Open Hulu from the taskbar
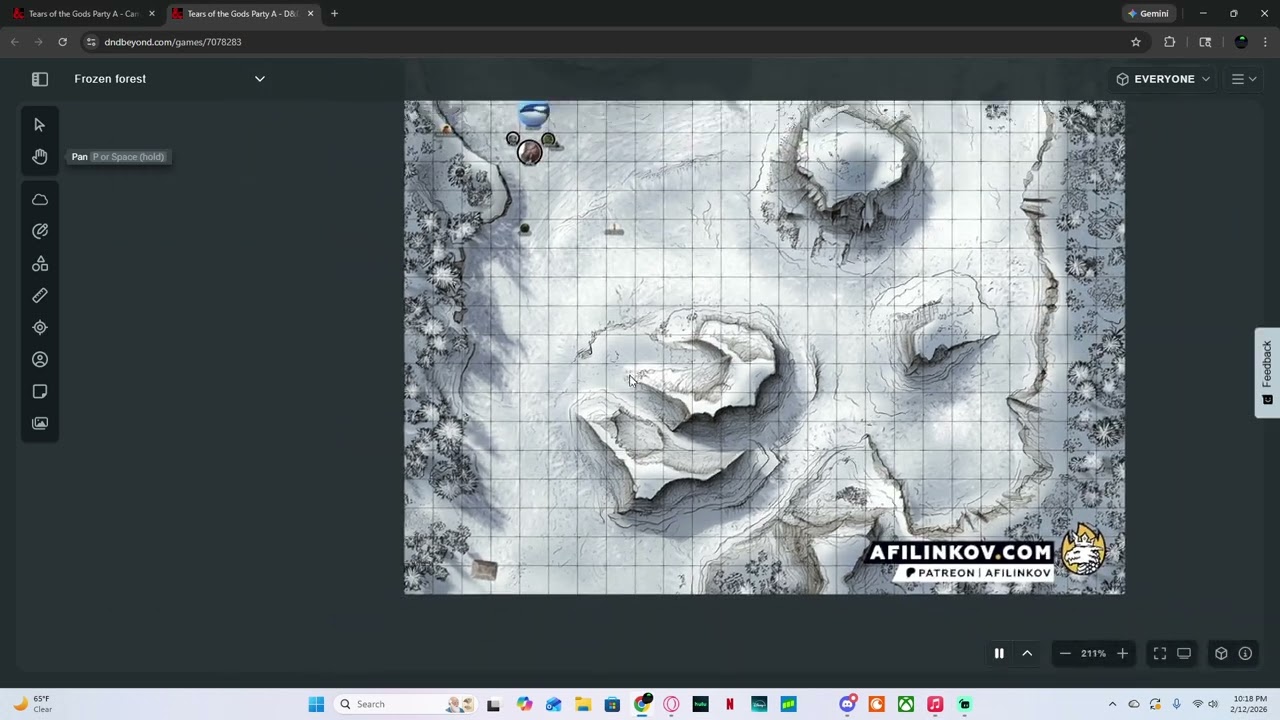Viewport: 1280px width, 720px height. 700,704
